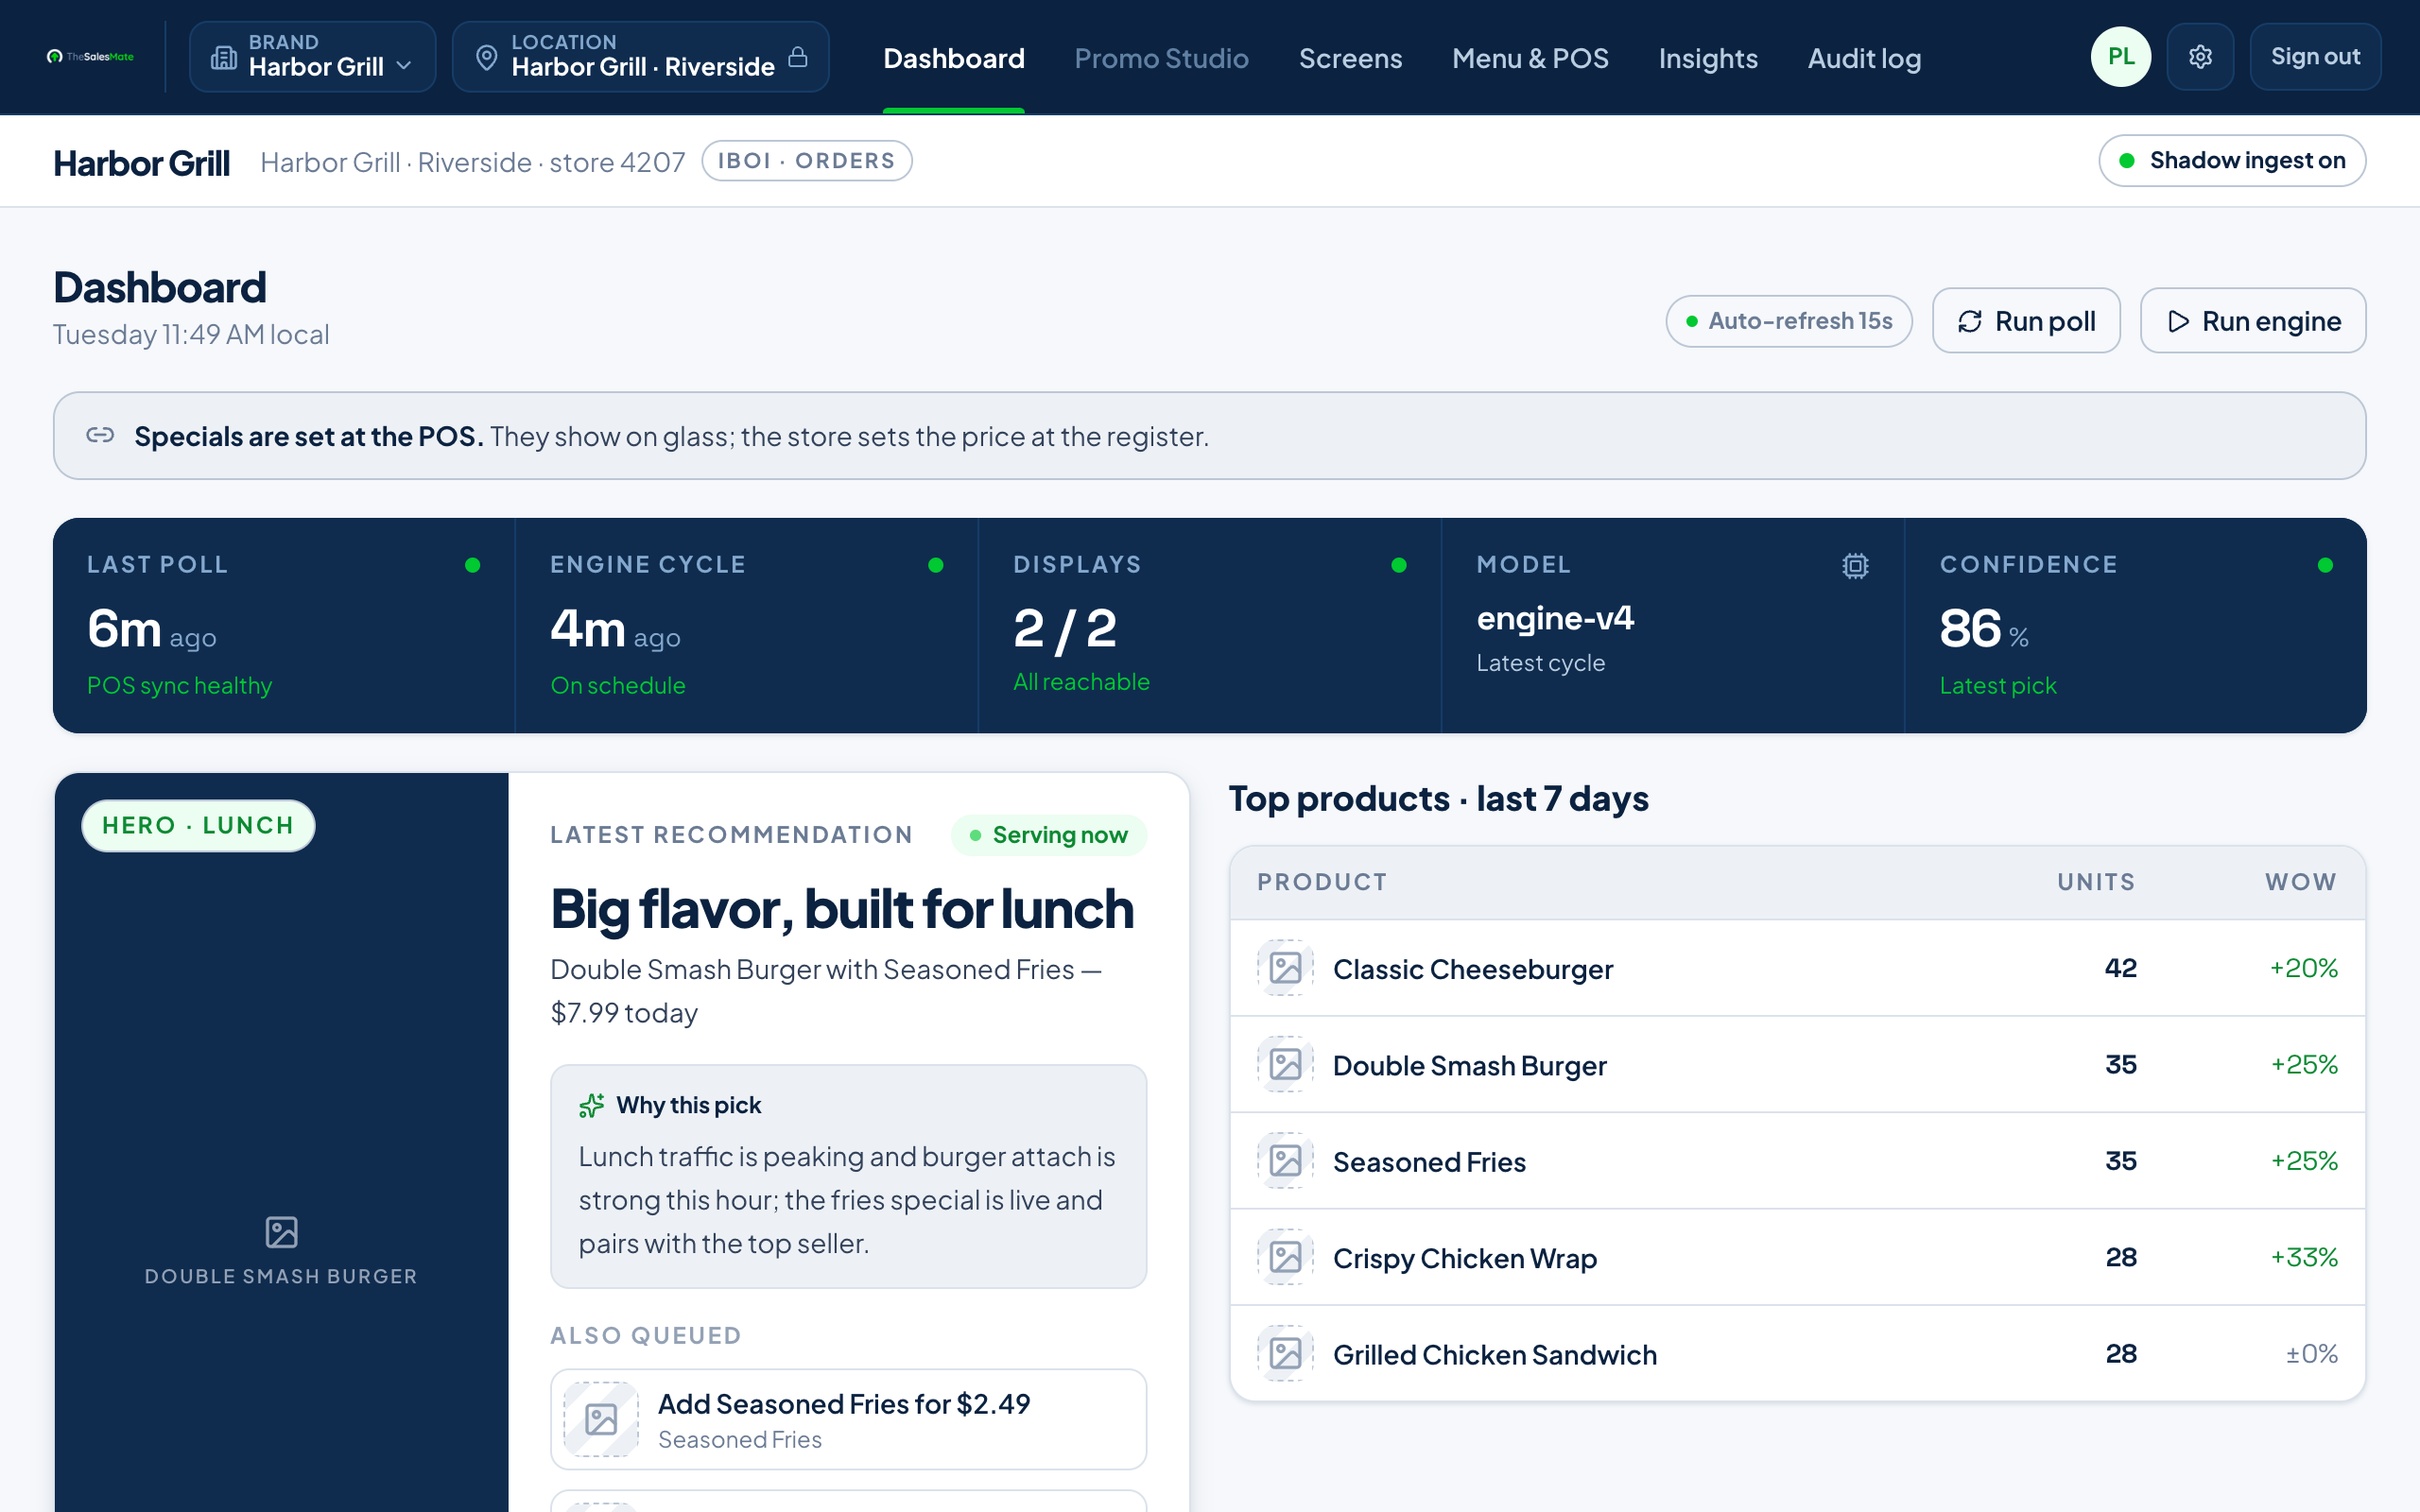2420x1512 pixels.
Task: Click the IBOI · ORDERS badge
Action: point(807,161)
